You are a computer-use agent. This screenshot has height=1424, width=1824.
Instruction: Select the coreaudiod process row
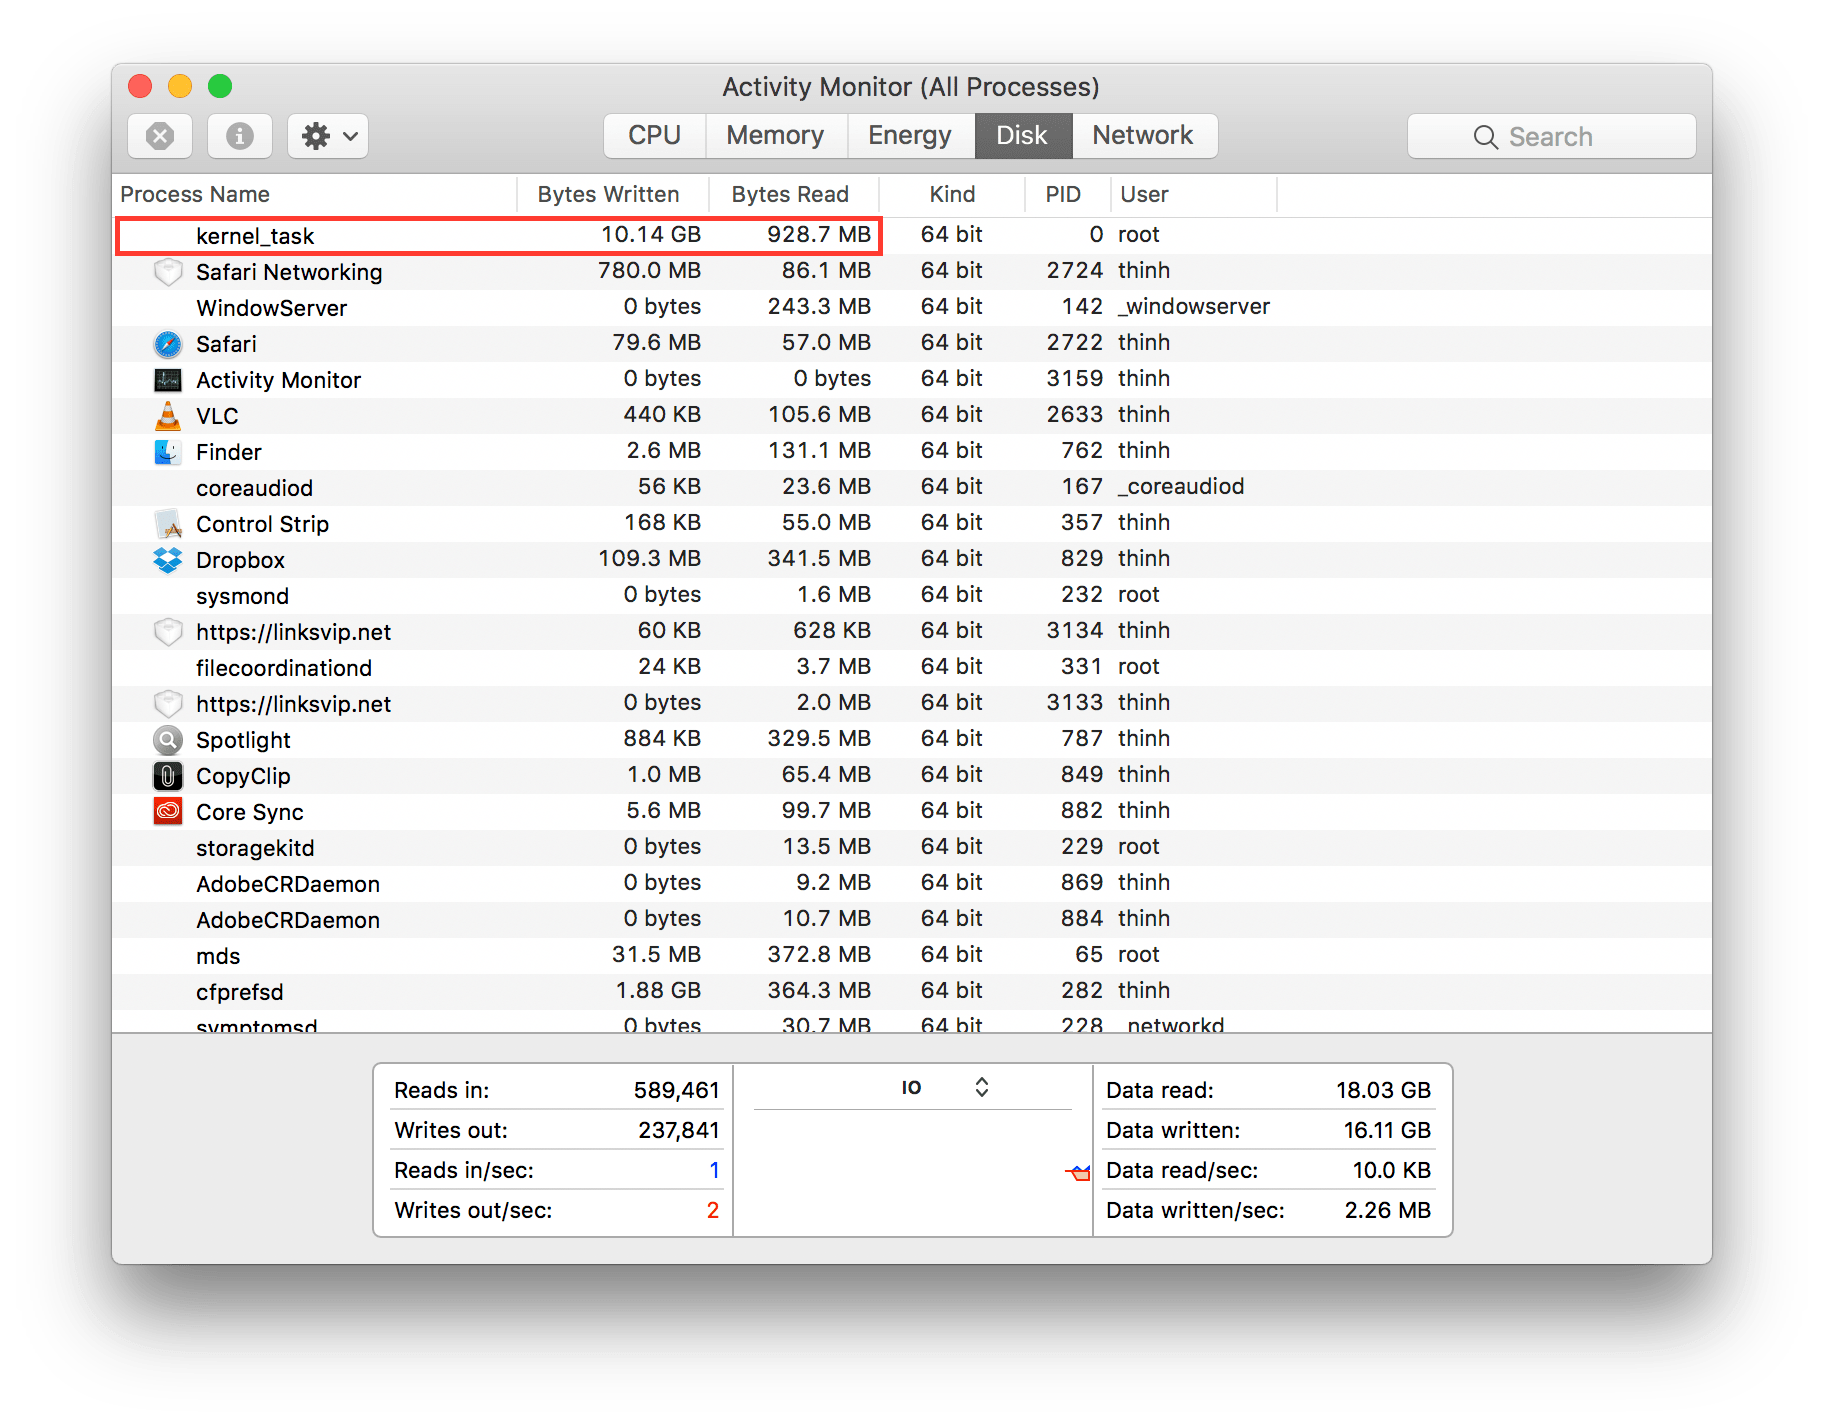[x=912, y=487]
